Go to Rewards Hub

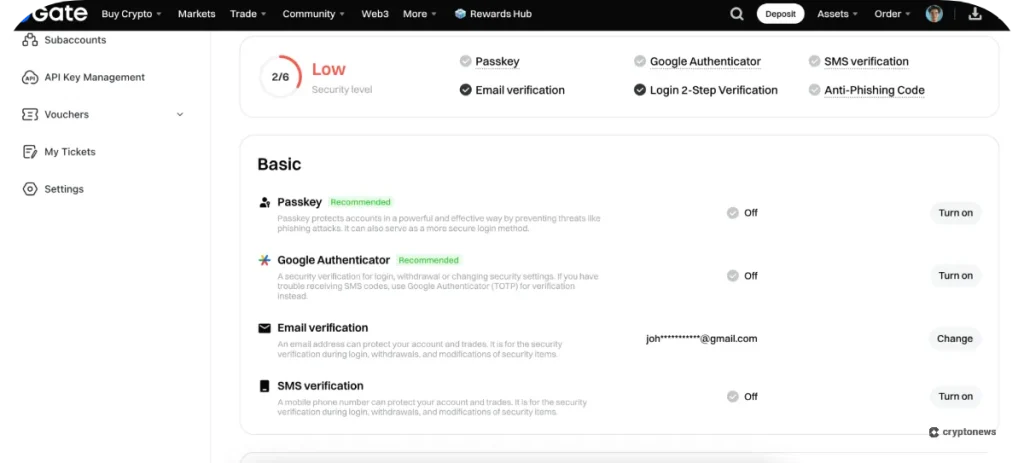click(500, 14)
